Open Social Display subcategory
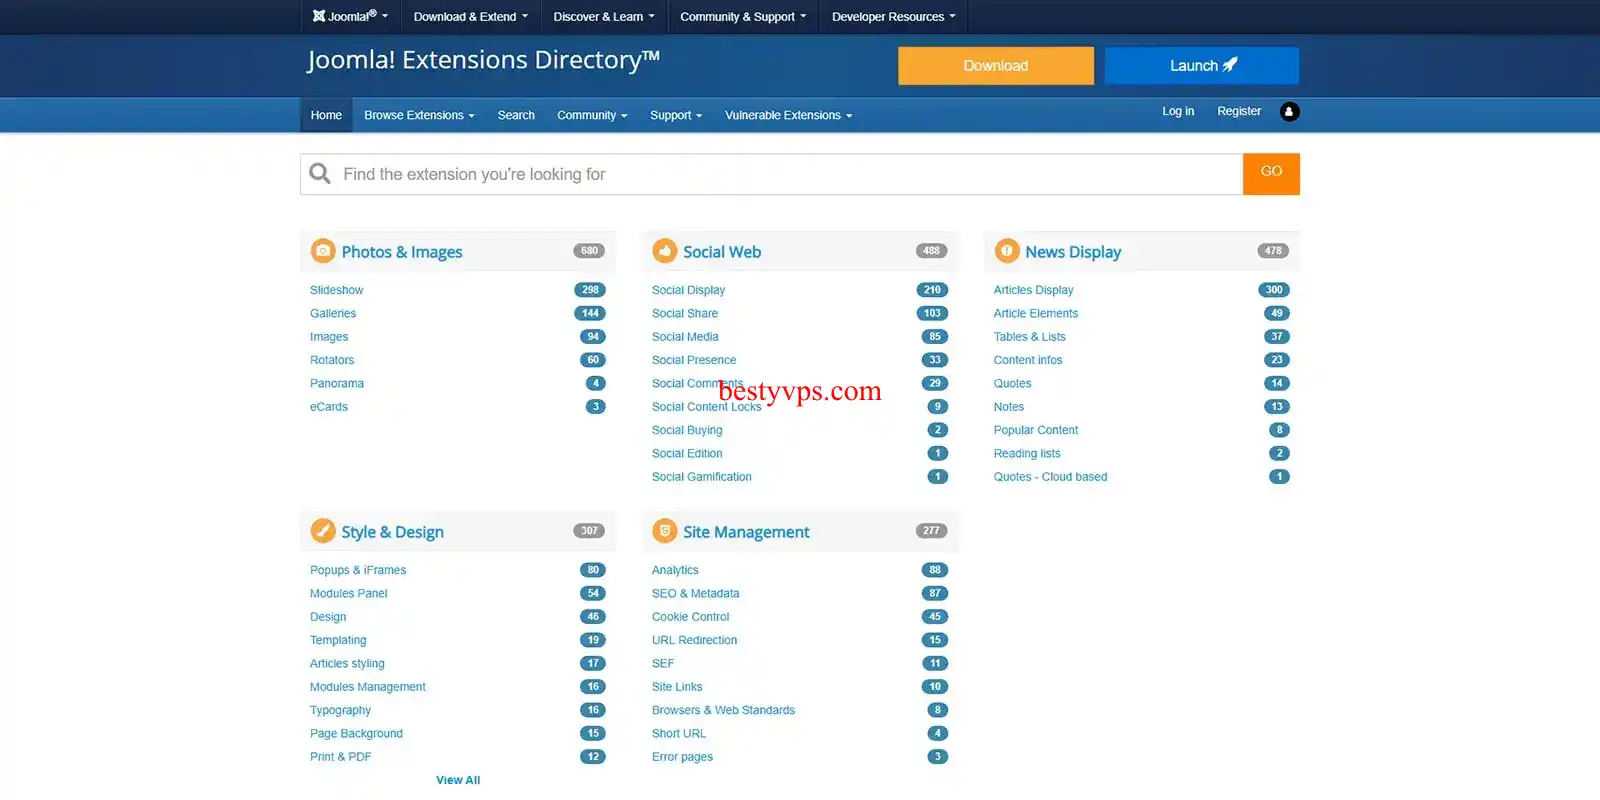The width and height of the screenshot is (1600, 800). (x=688, y=290)
